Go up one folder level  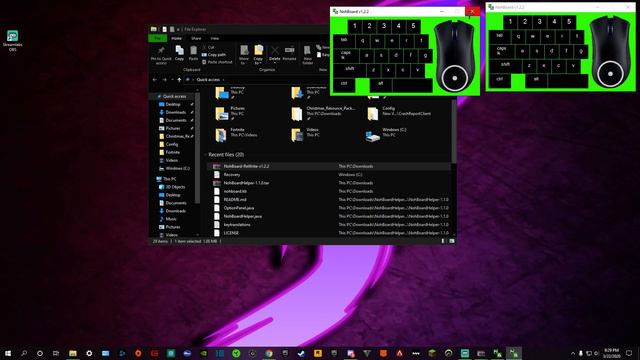pos(179,80)
